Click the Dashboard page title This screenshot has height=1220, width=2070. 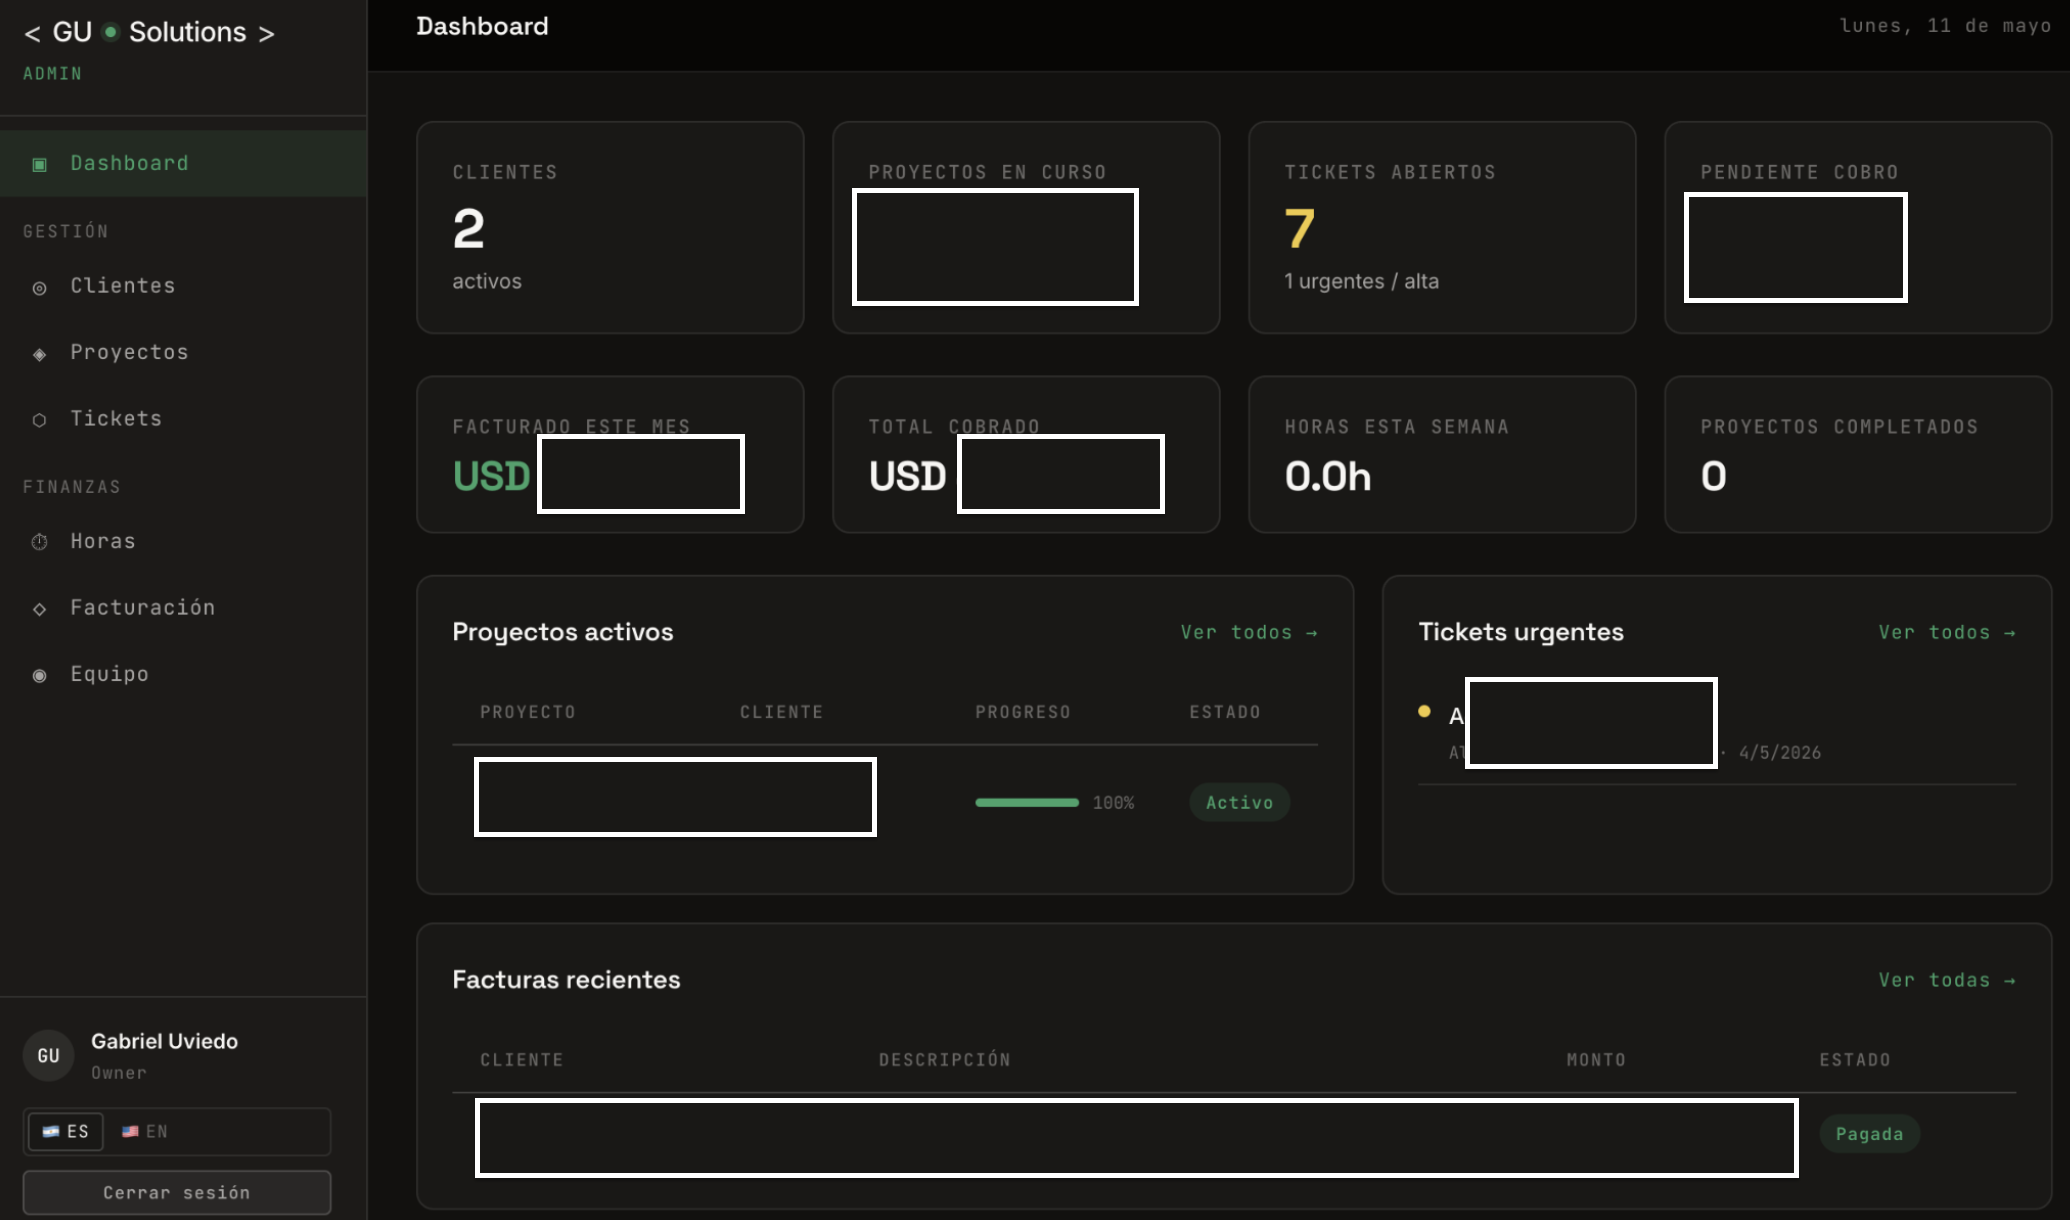482,26
